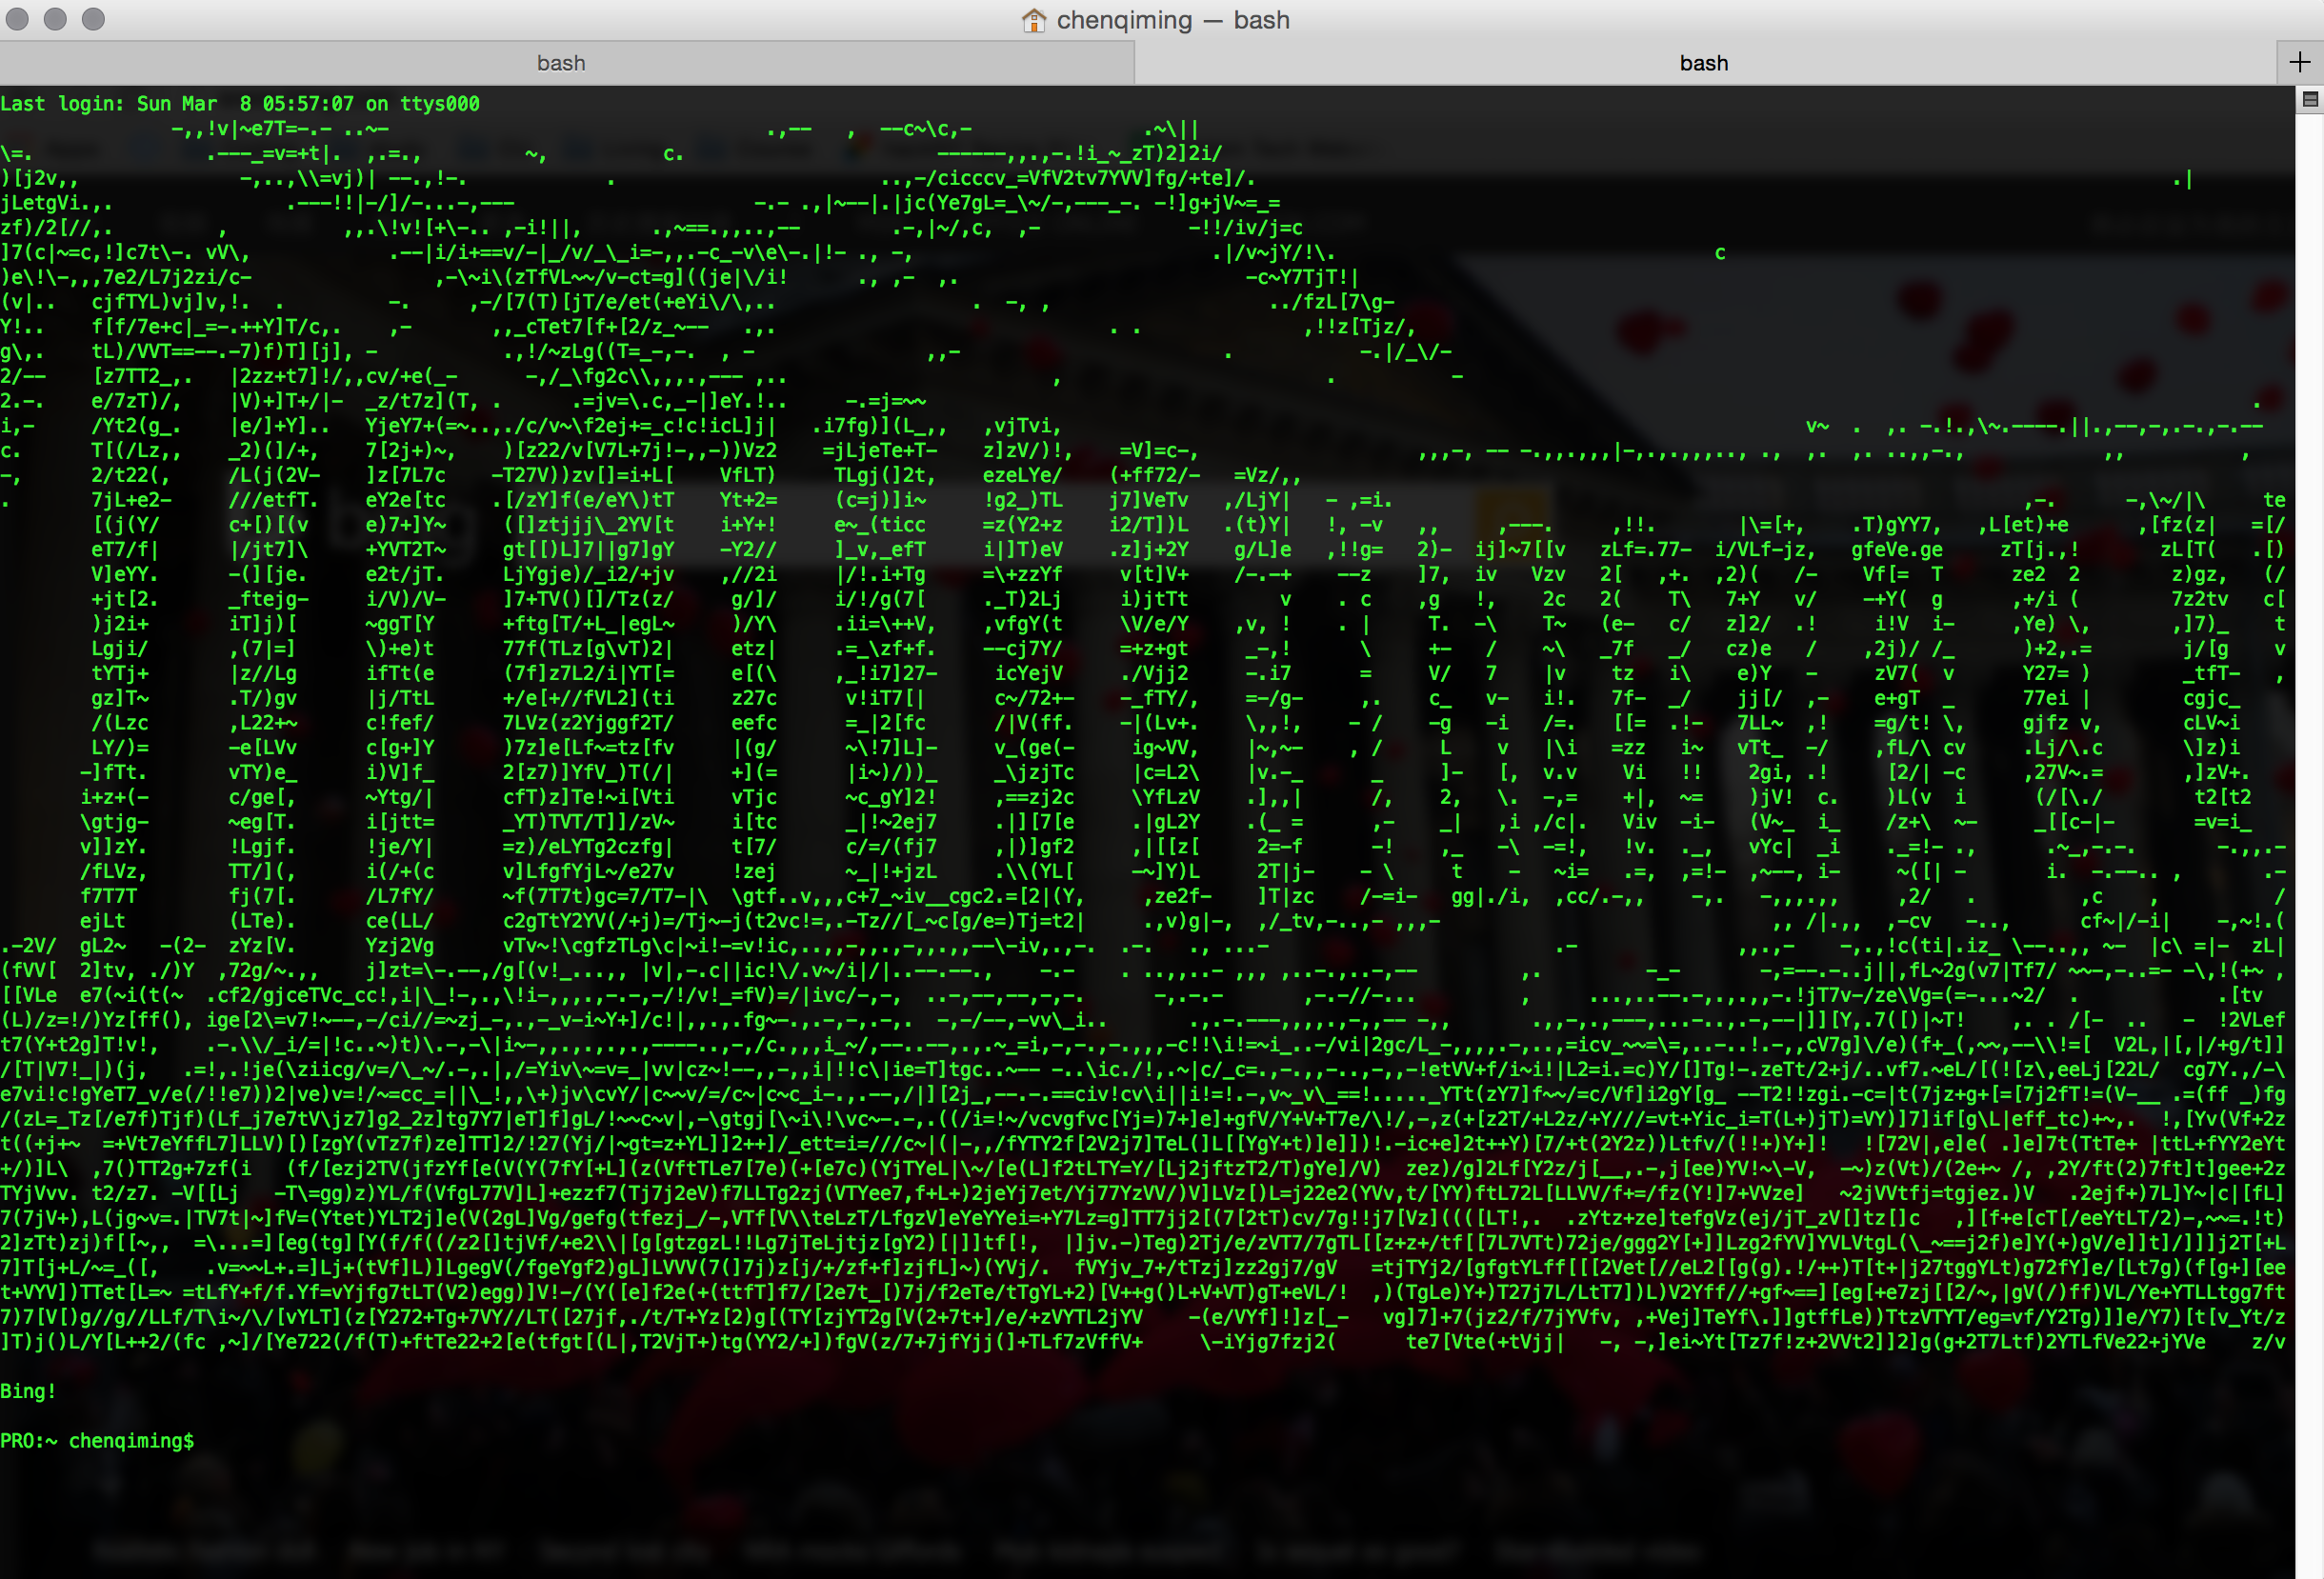Click the 'ttys000' word in login line
This screenshot has width=2324, height=1579.
[x=439, y=104]
